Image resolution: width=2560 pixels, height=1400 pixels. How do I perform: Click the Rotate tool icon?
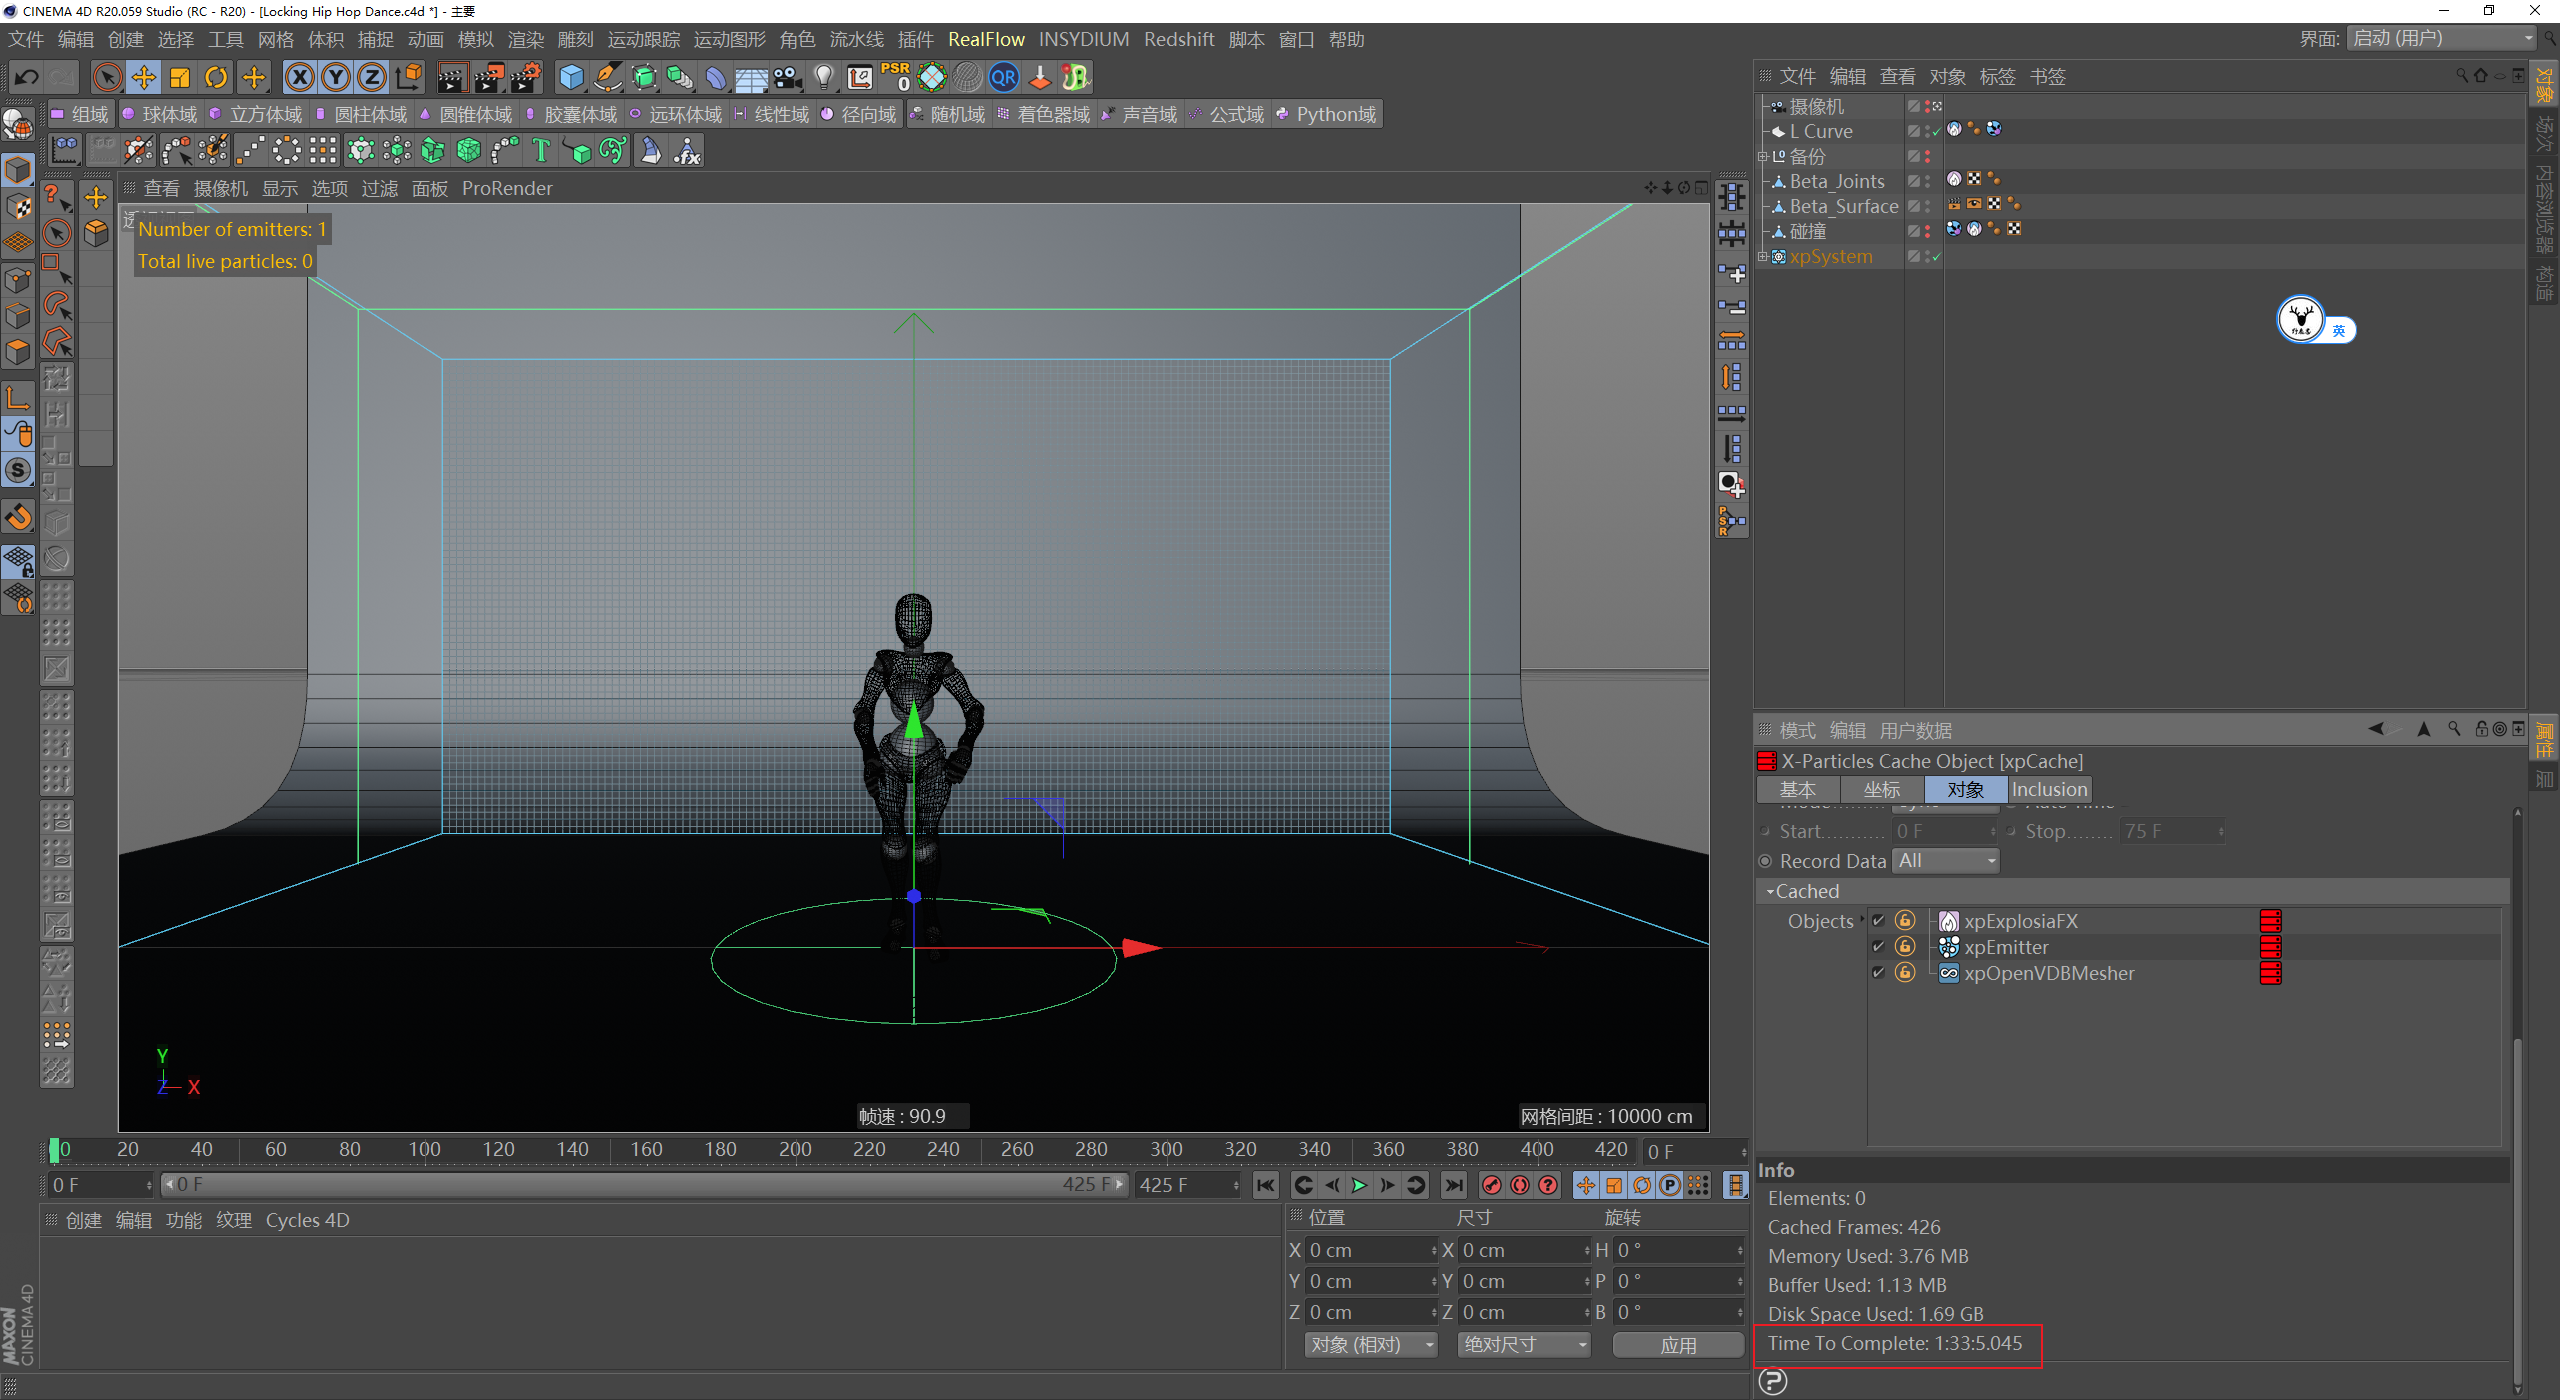tap(216, 77)
